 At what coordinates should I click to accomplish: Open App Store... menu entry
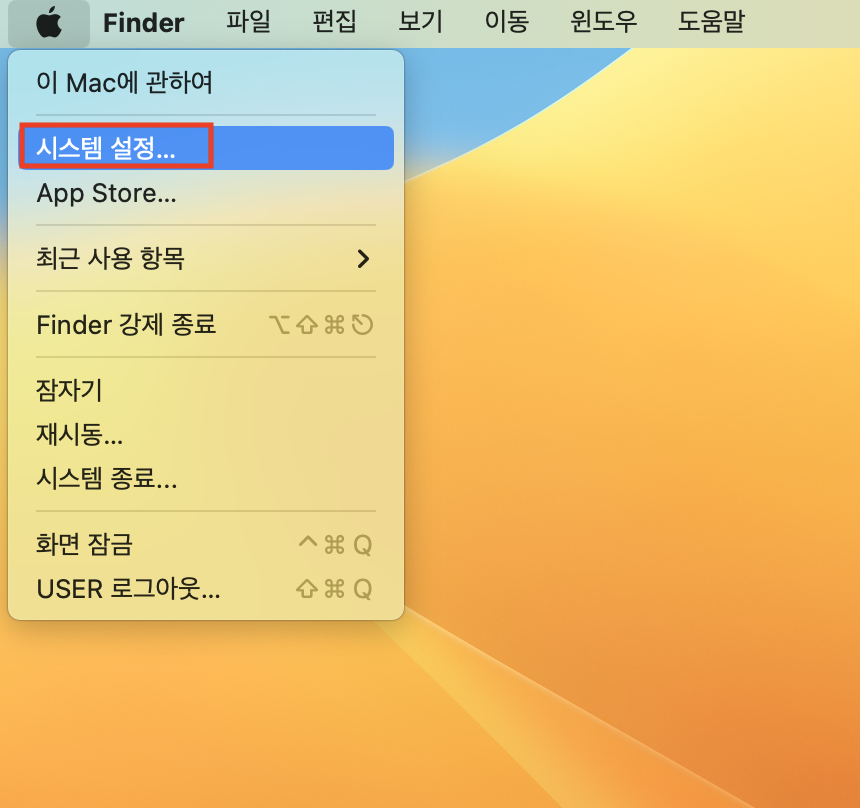click(206, 193)
